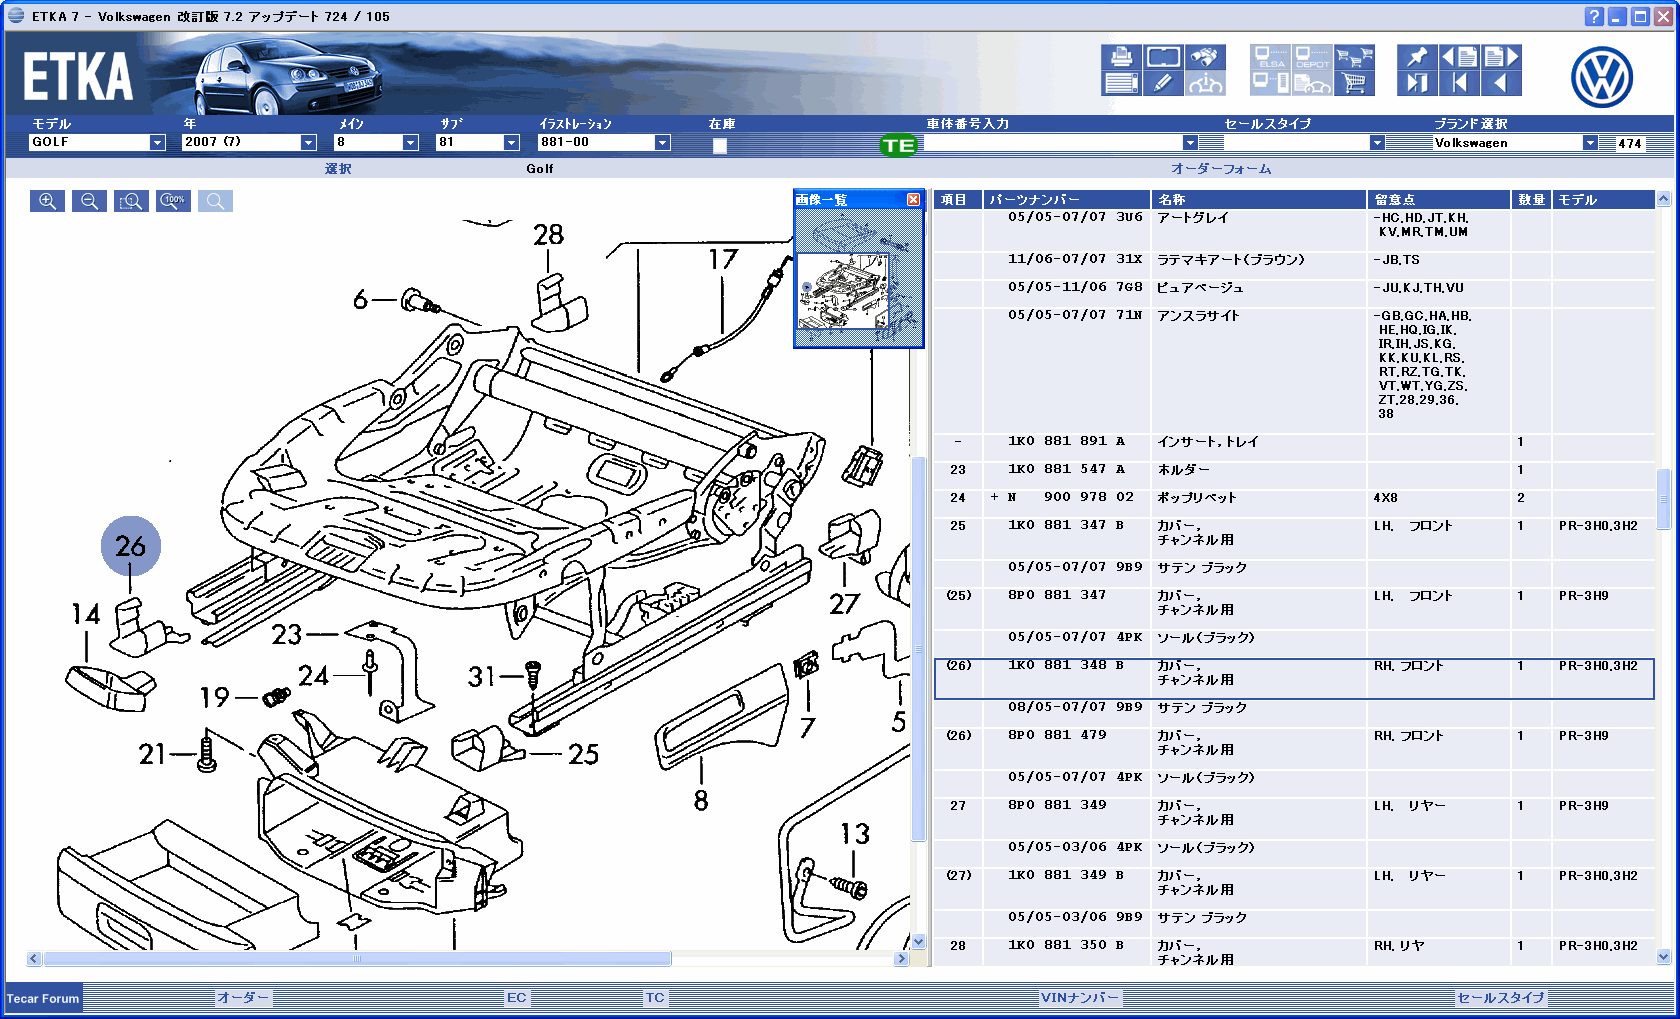Open the single shopping cart icon
1680x1019 pixels.
tap(1354, 83)
